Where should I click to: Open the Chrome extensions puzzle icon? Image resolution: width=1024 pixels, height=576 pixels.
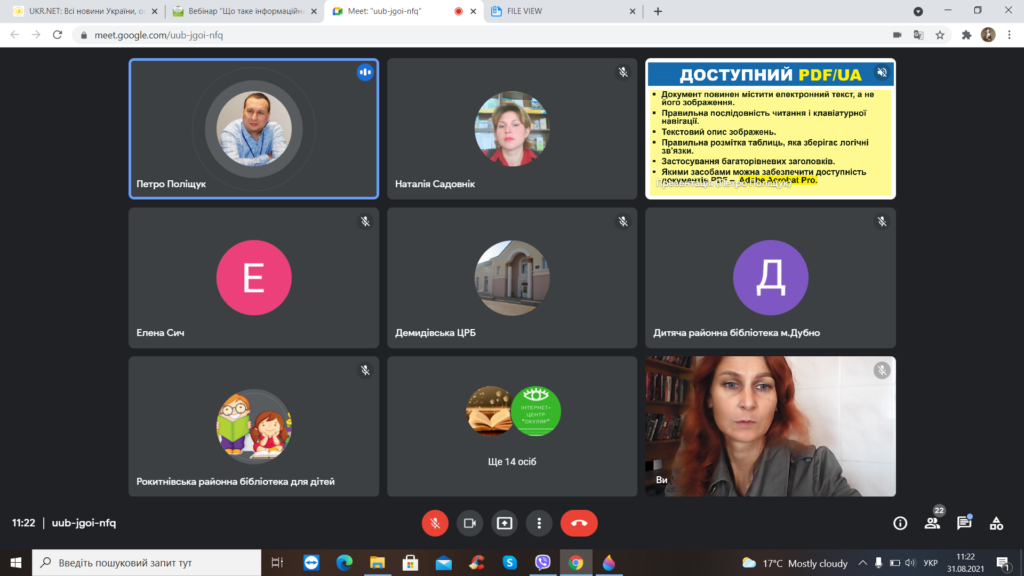point(966,34)
